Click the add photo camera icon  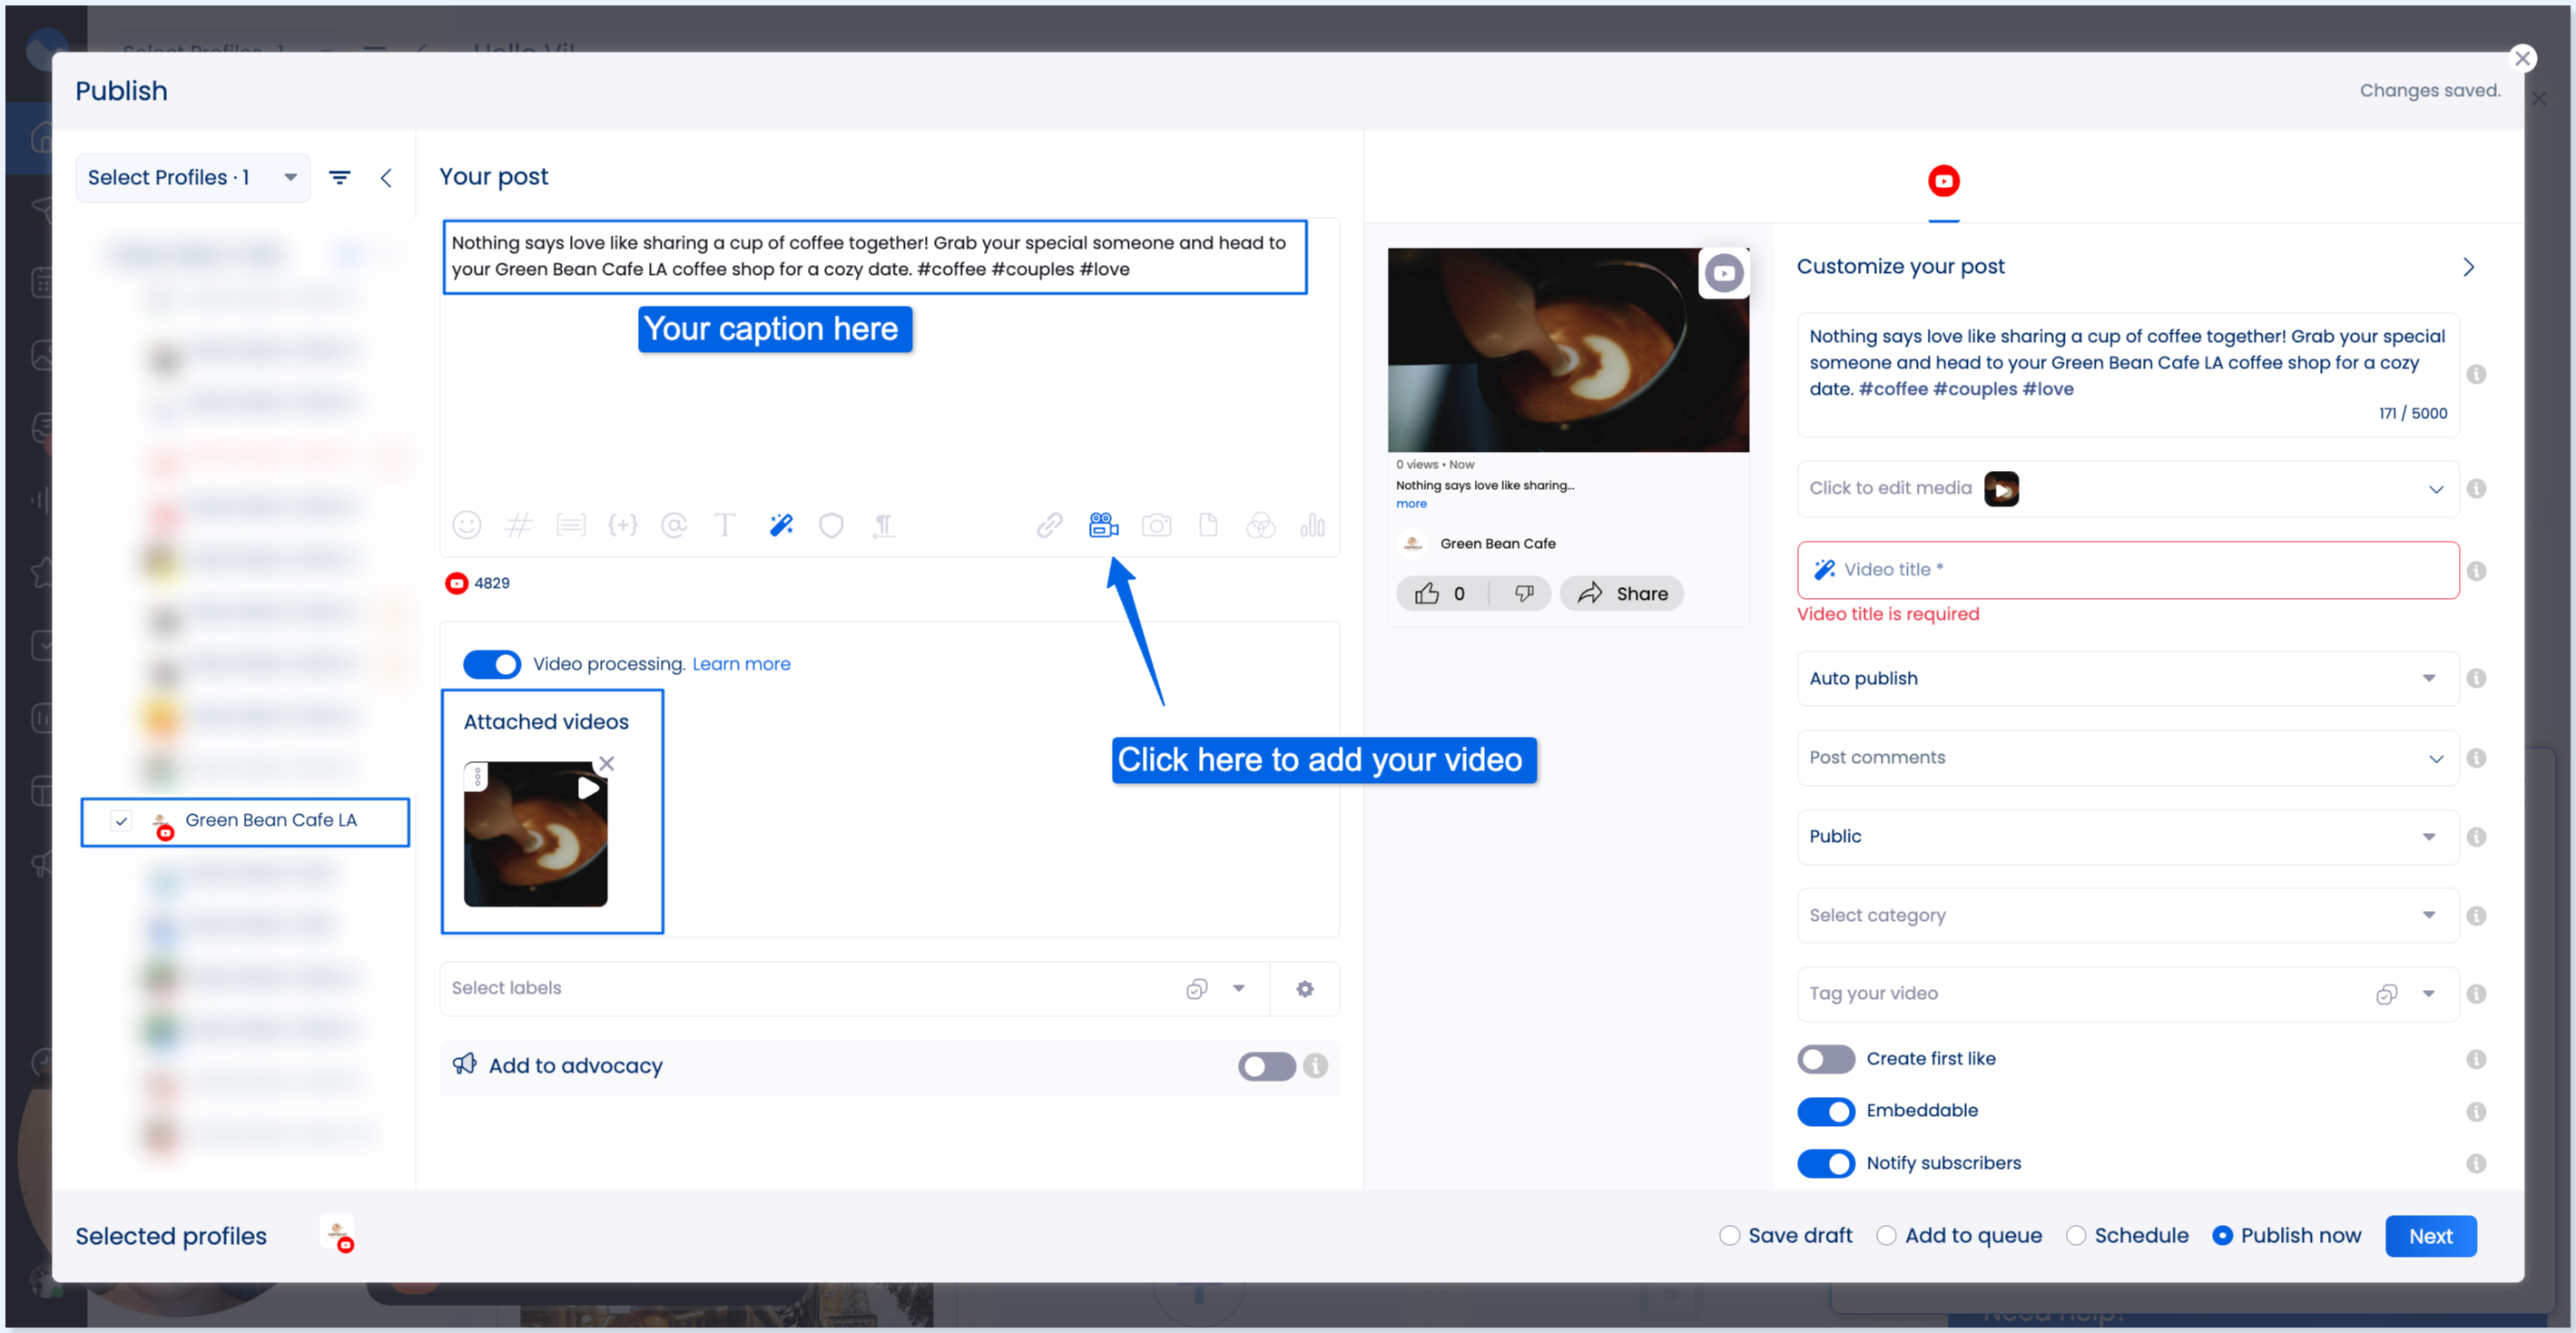1157,525
